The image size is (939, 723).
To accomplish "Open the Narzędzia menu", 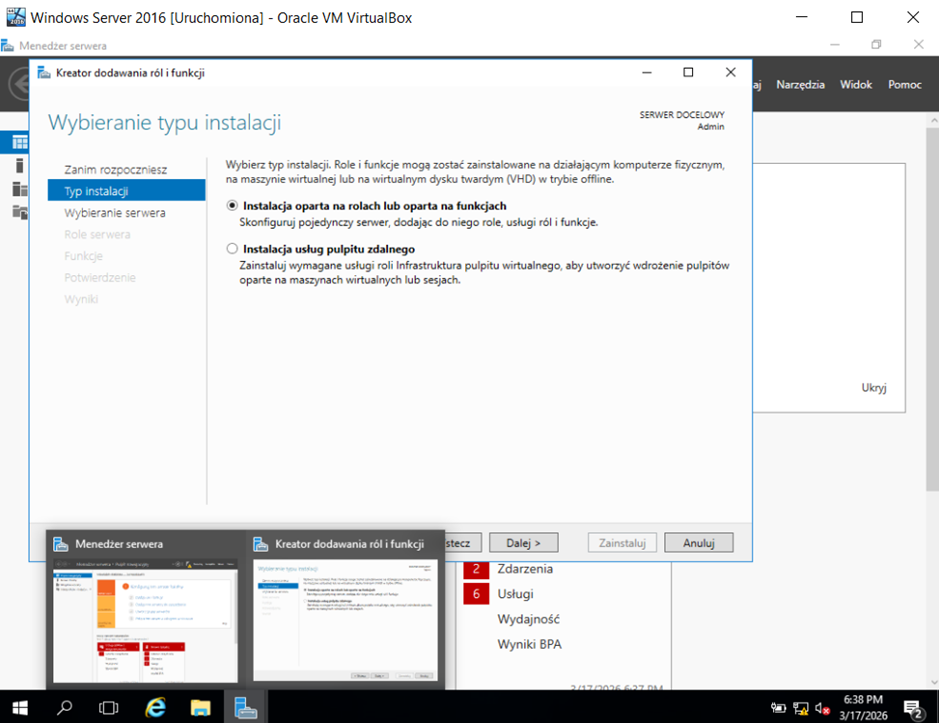I will [800, 85].
